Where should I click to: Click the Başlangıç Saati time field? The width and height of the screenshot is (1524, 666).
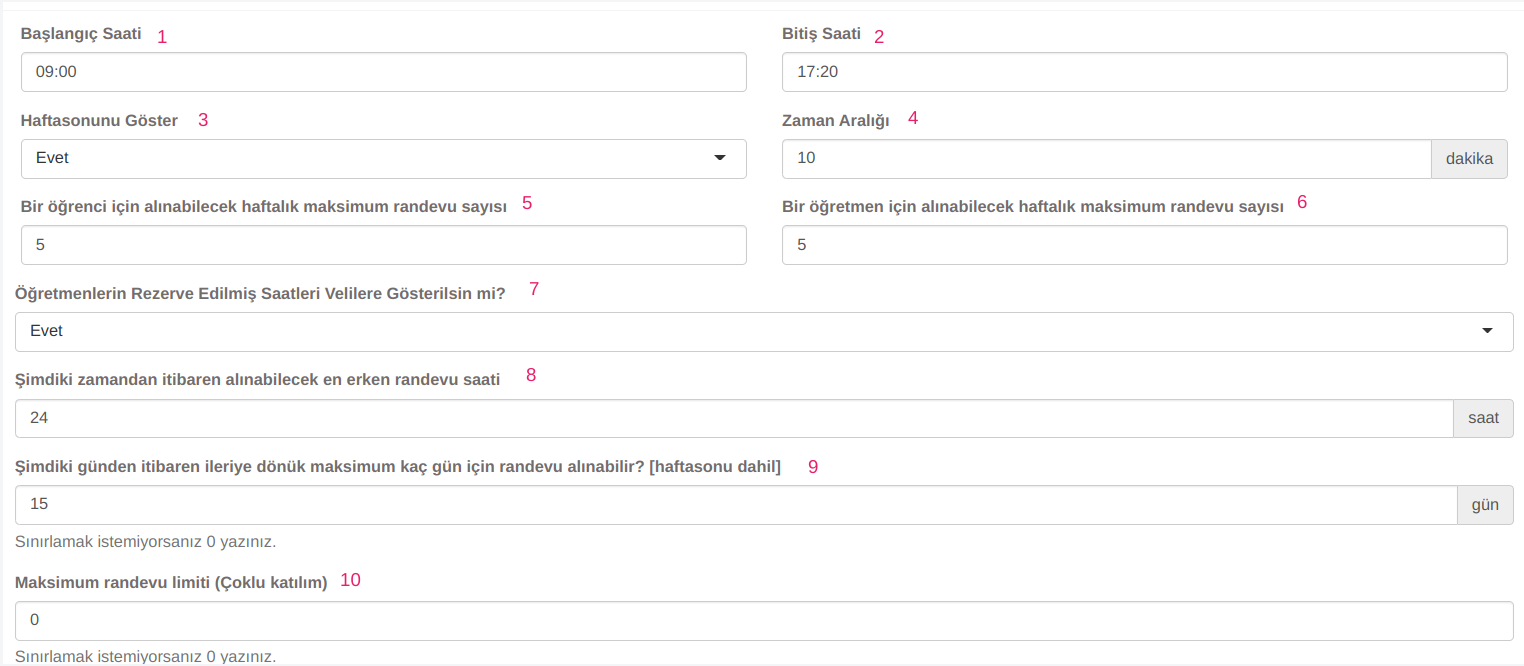pos(383,72)
